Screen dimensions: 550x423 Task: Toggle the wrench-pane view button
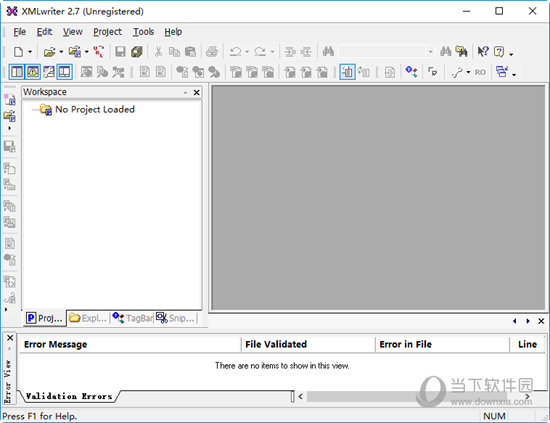[x=49, y=72]
